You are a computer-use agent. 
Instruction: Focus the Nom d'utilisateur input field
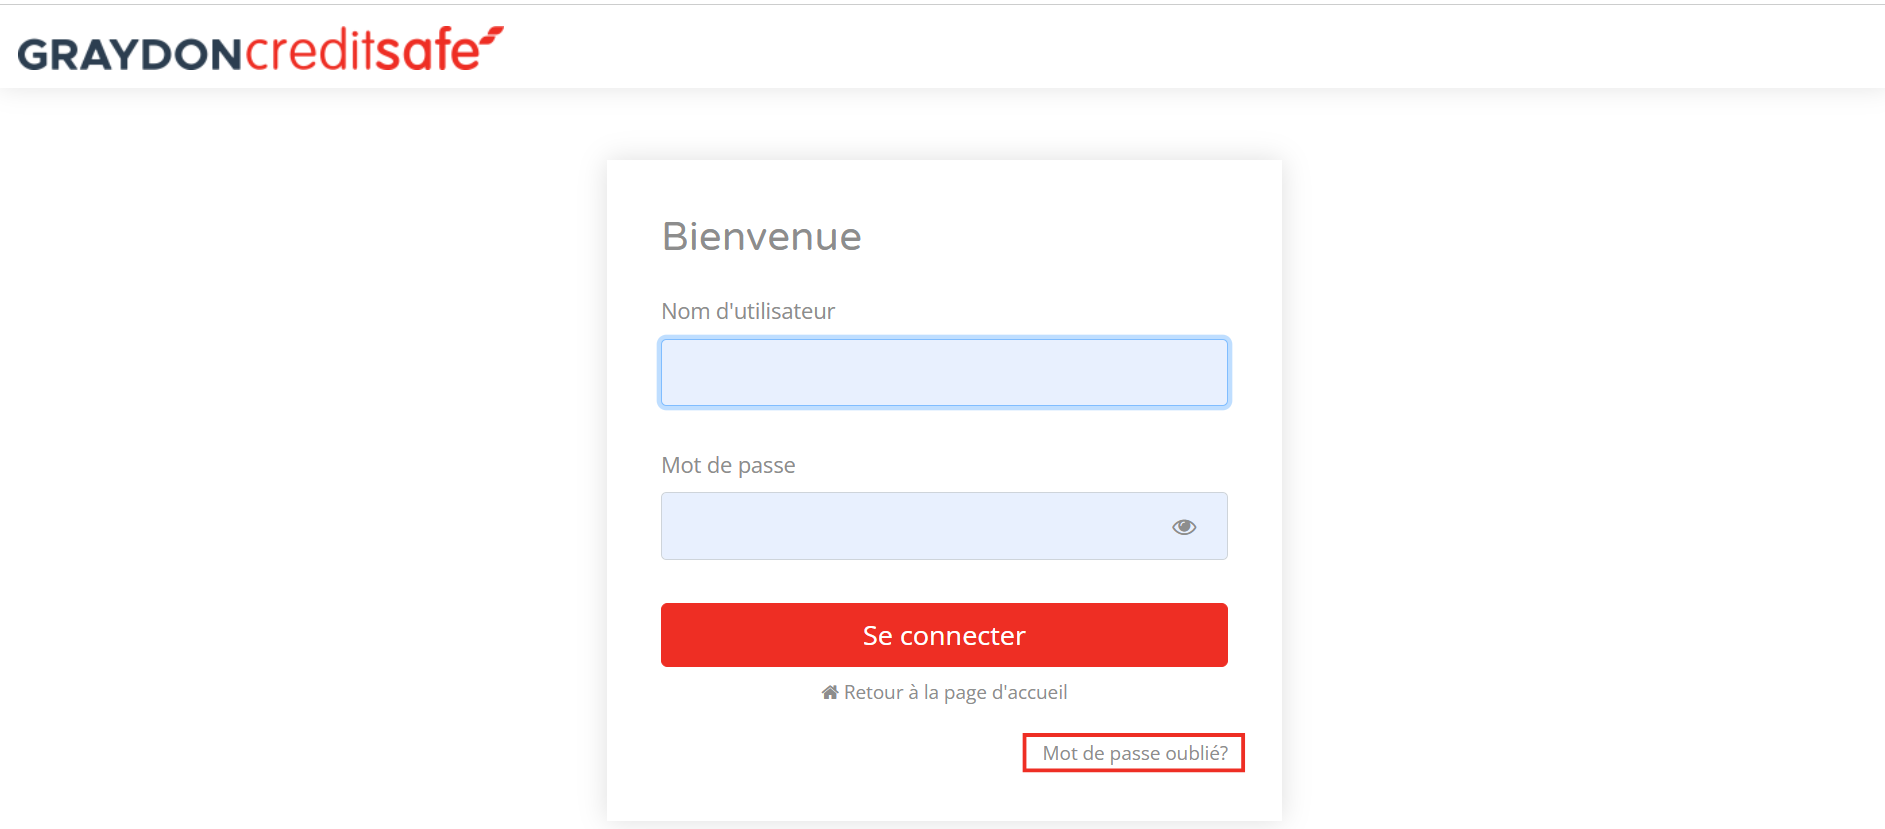coord(944,373)
